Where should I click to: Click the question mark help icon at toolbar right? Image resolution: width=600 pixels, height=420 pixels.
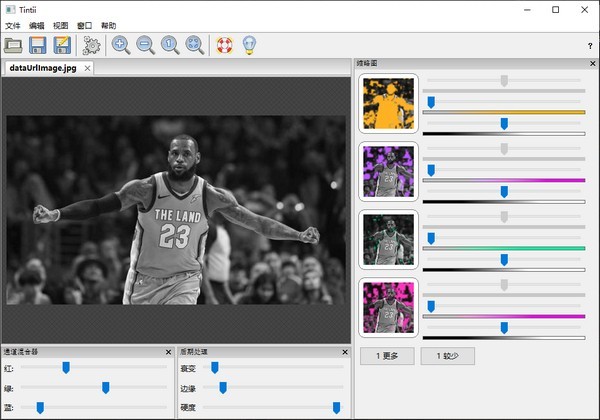point(590,46)
